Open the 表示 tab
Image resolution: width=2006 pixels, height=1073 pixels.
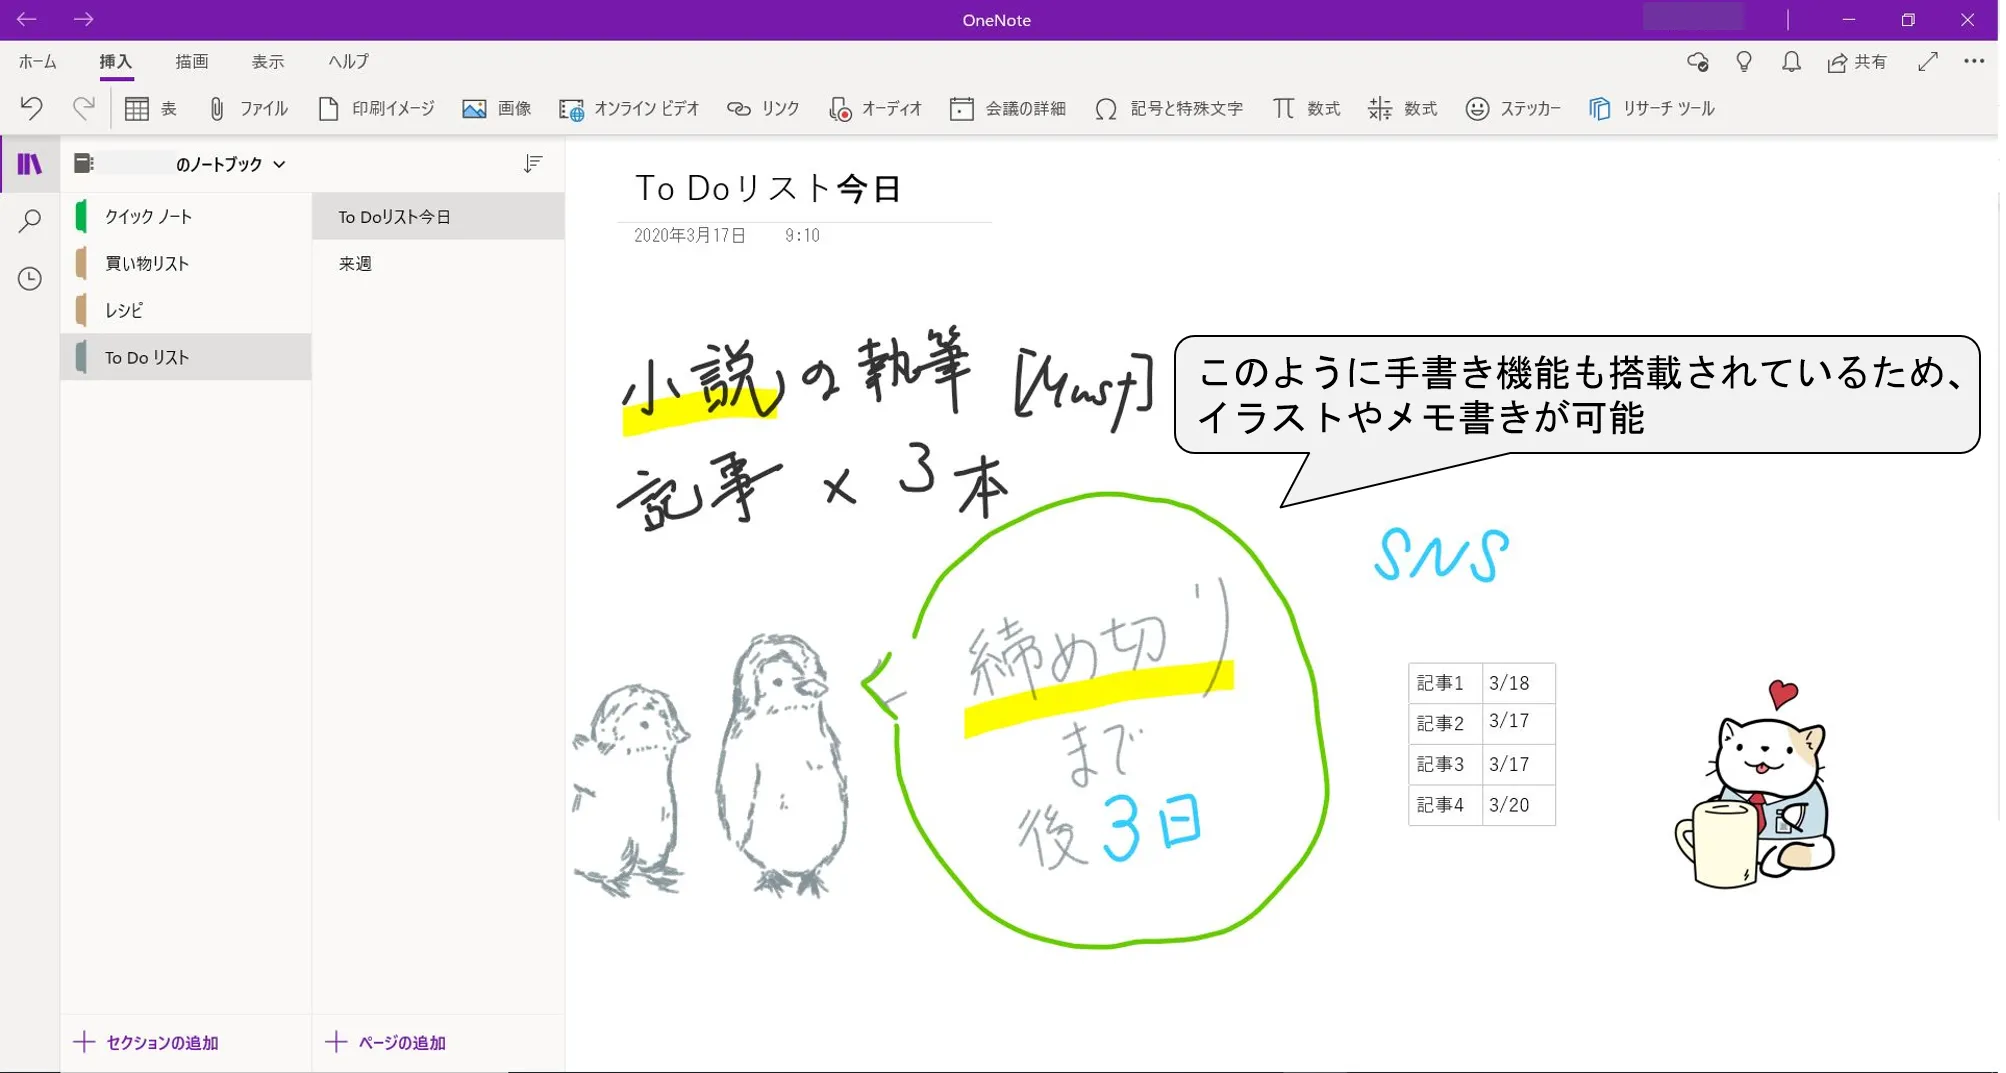[x=268, y=62]
